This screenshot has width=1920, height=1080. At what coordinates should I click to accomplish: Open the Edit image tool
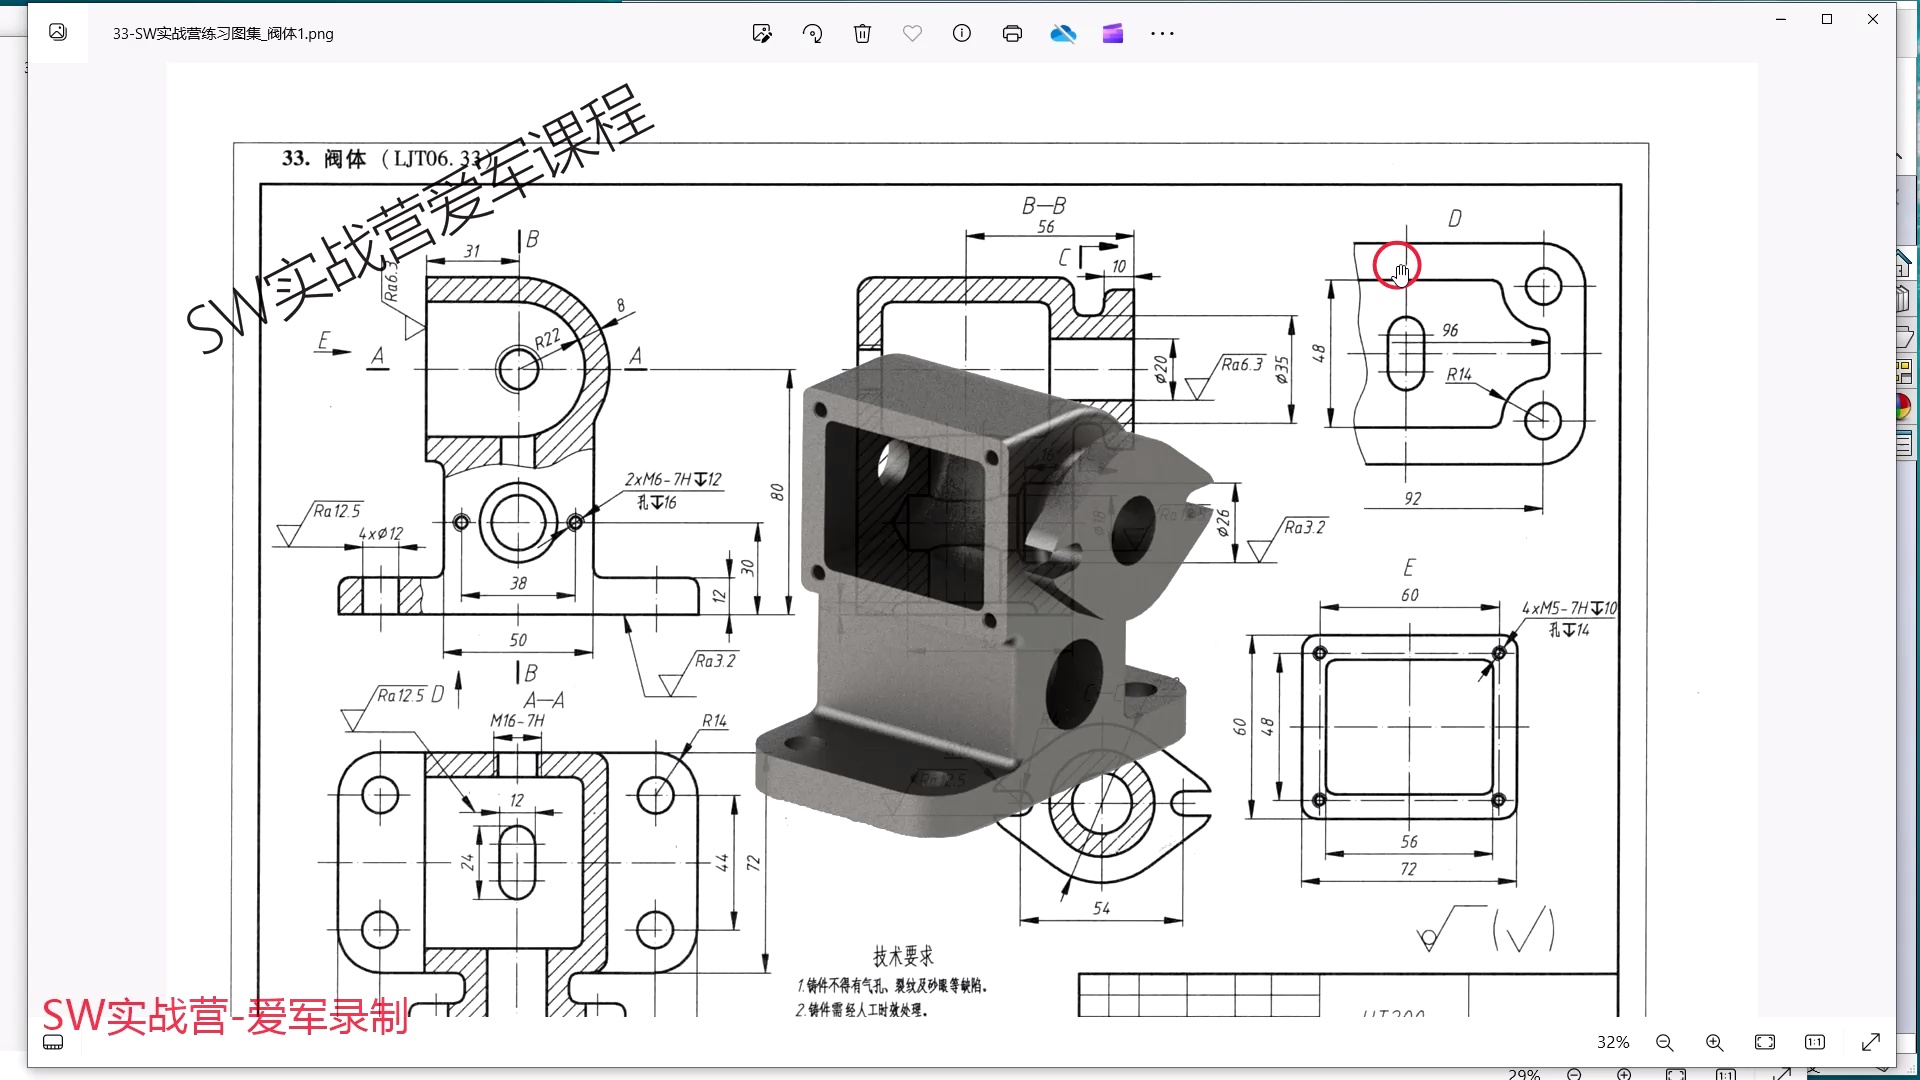pos(762,34)
